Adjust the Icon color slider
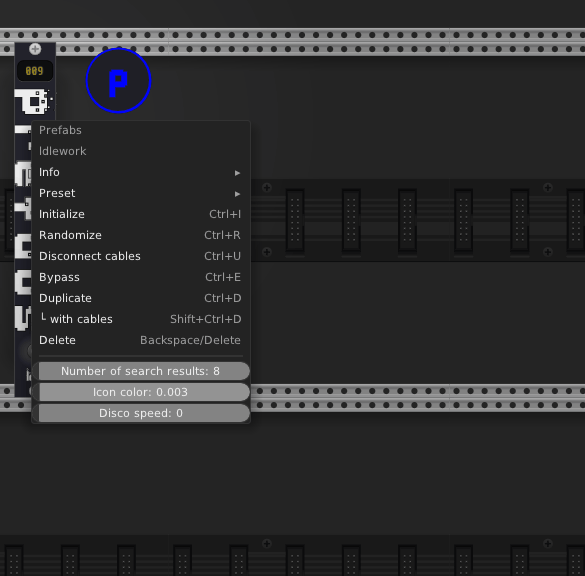 pos(141,392)
